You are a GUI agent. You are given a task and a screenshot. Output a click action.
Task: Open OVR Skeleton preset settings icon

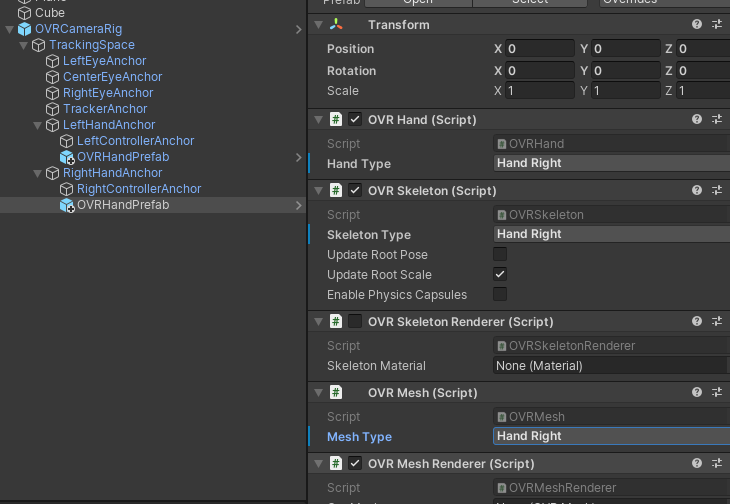(x=717, y=190)
